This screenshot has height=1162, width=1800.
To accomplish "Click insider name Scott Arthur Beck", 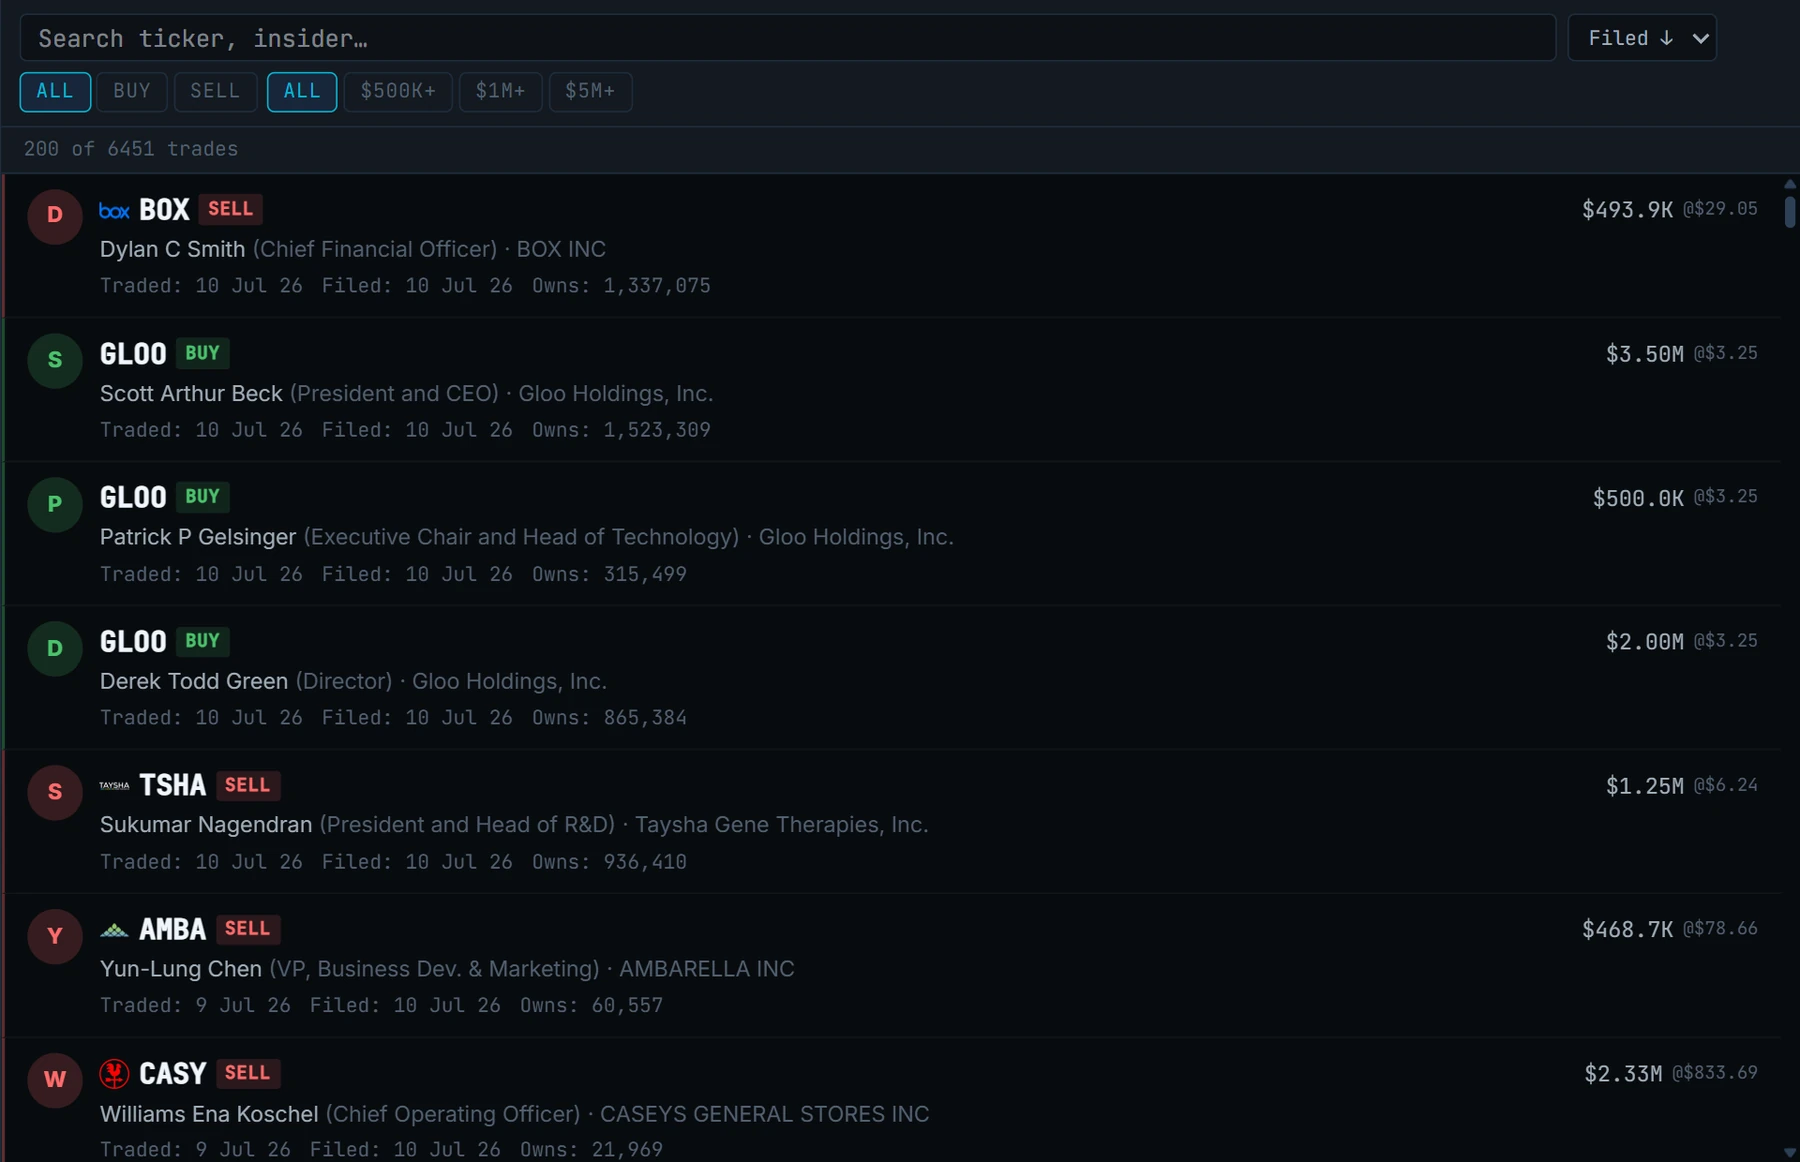I will pyautogui.click(x=191, y=394).
